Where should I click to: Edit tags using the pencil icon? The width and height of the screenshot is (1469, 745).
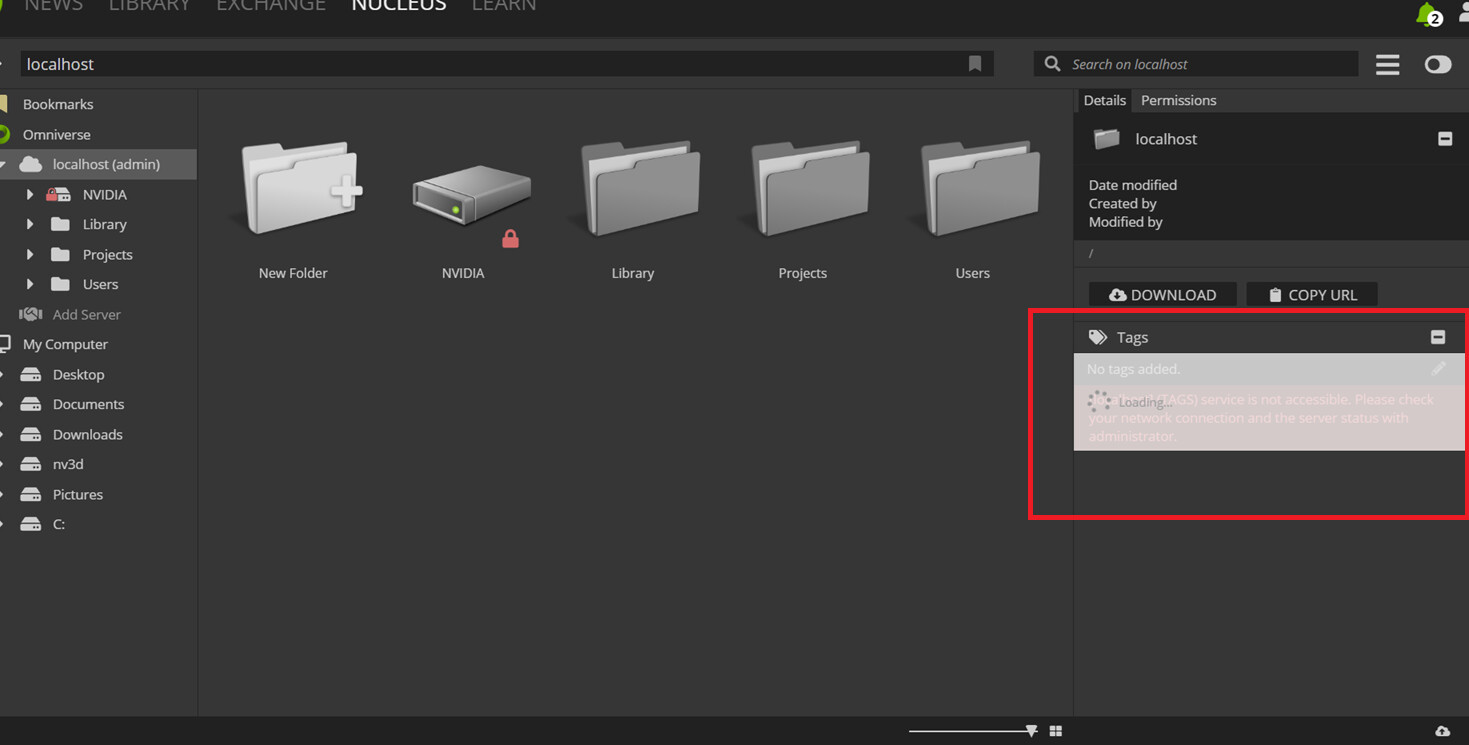tap(1440, 368)
